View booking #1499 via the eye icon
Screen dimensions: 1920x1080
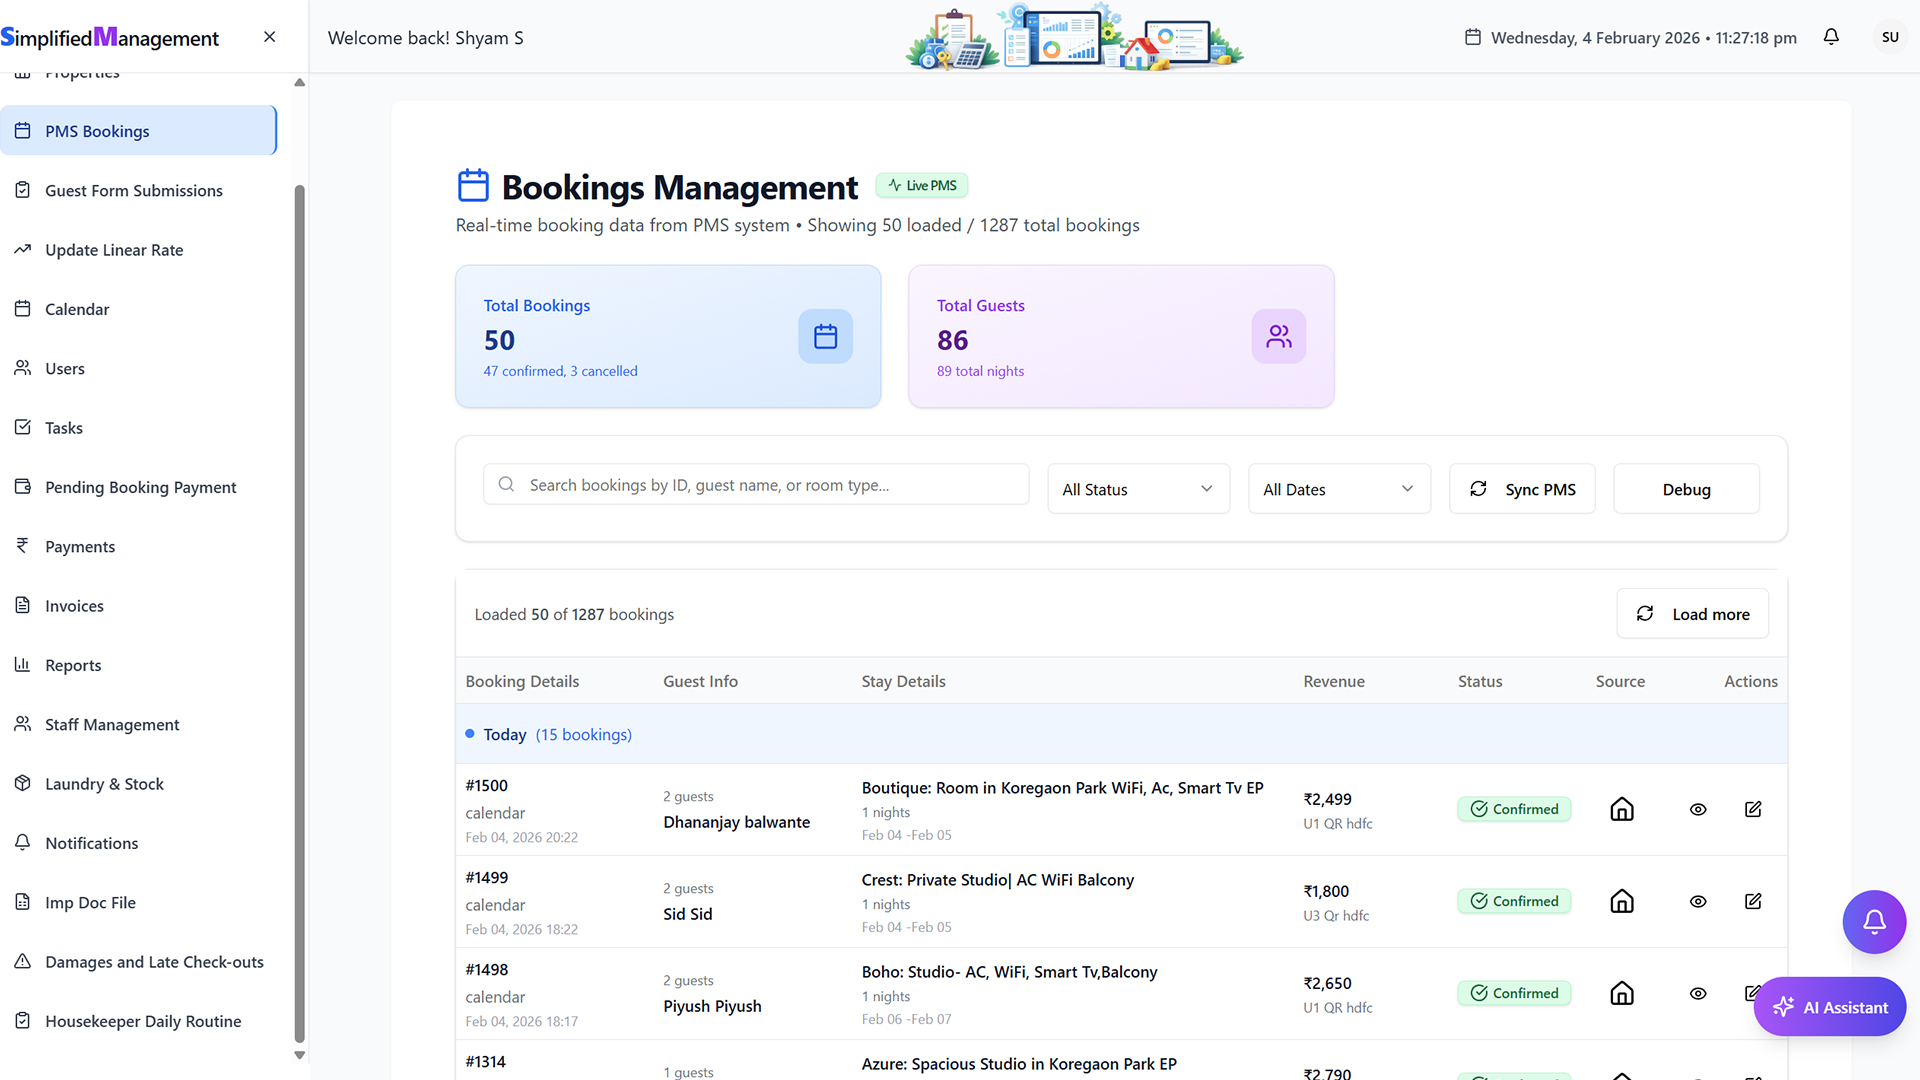point(1698,901)
